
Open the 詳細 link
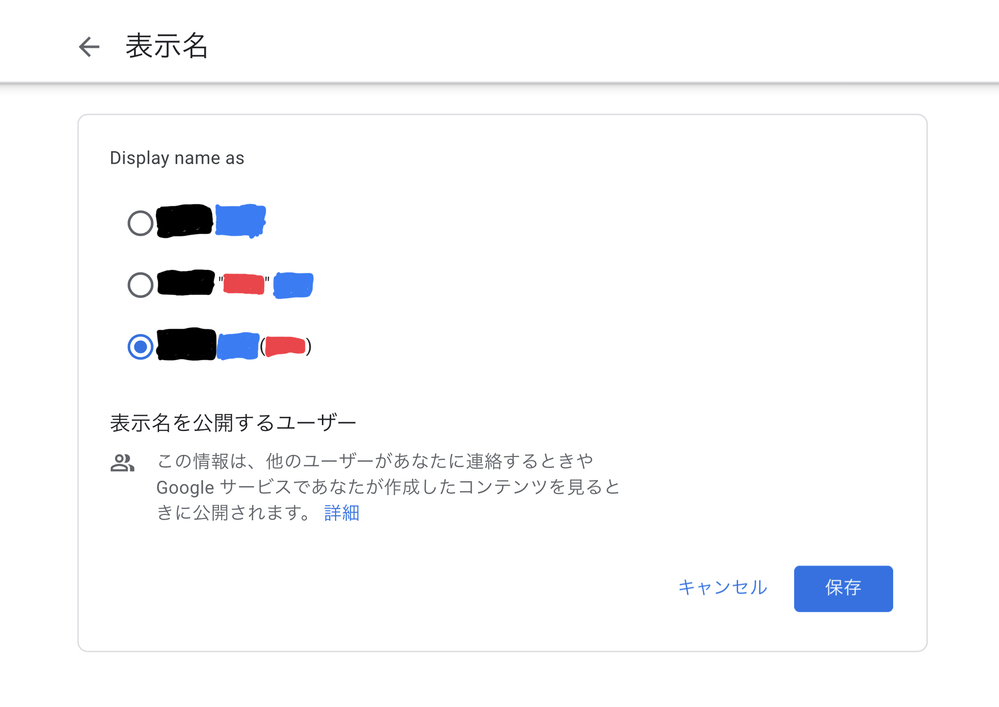coord(341,513)
